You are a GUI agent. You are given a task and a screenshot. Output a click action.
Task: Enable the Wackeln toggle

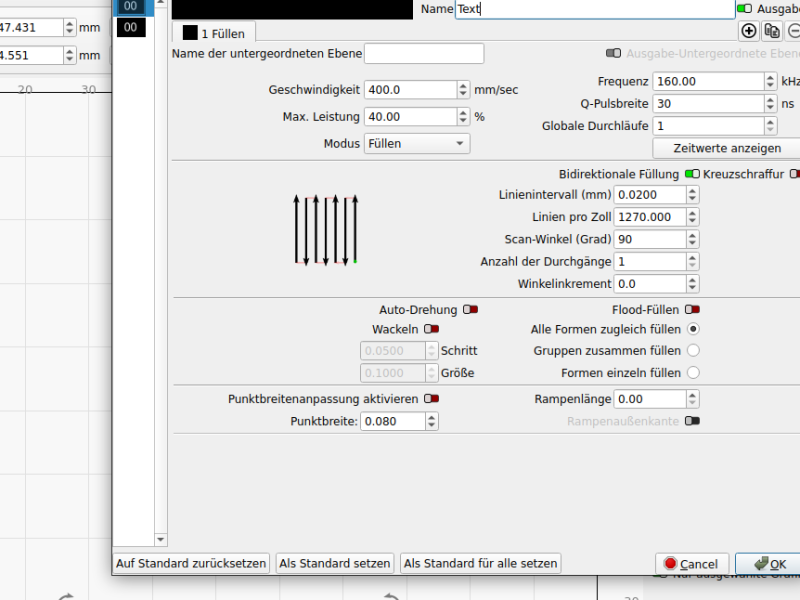[432, 329]
